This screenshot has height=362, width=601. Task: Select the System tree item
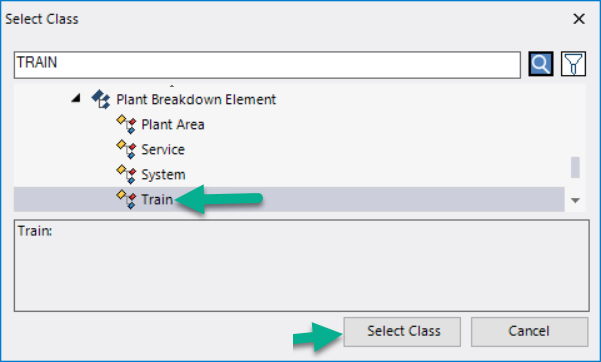tap(163, 174)
